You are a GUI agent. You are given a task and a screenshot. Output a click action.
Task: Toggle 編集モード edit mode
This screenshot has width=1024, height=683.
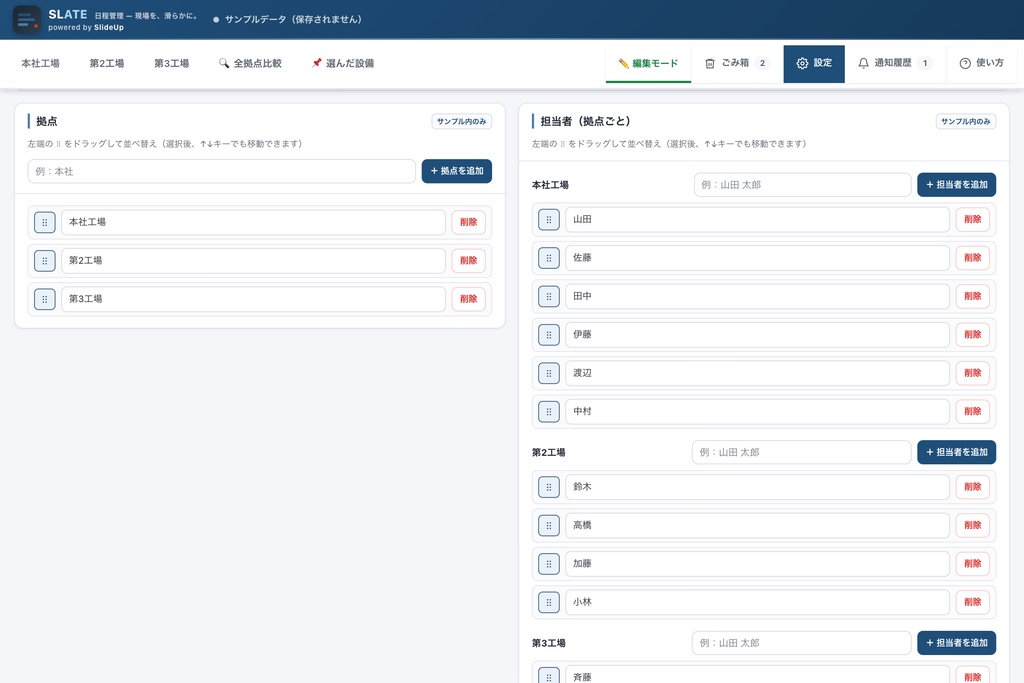[x=648, y=63]
